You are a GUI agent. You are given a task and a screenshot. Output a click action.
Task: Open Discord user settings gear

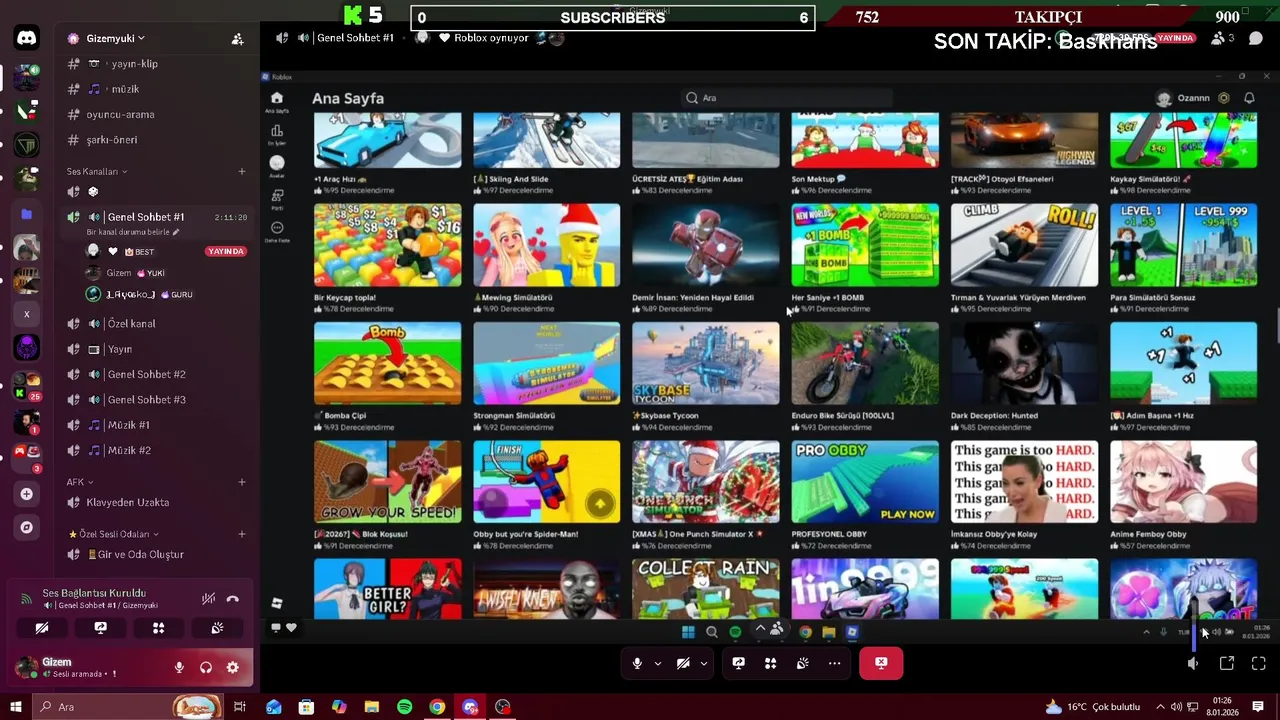click(x=233, y=667)
